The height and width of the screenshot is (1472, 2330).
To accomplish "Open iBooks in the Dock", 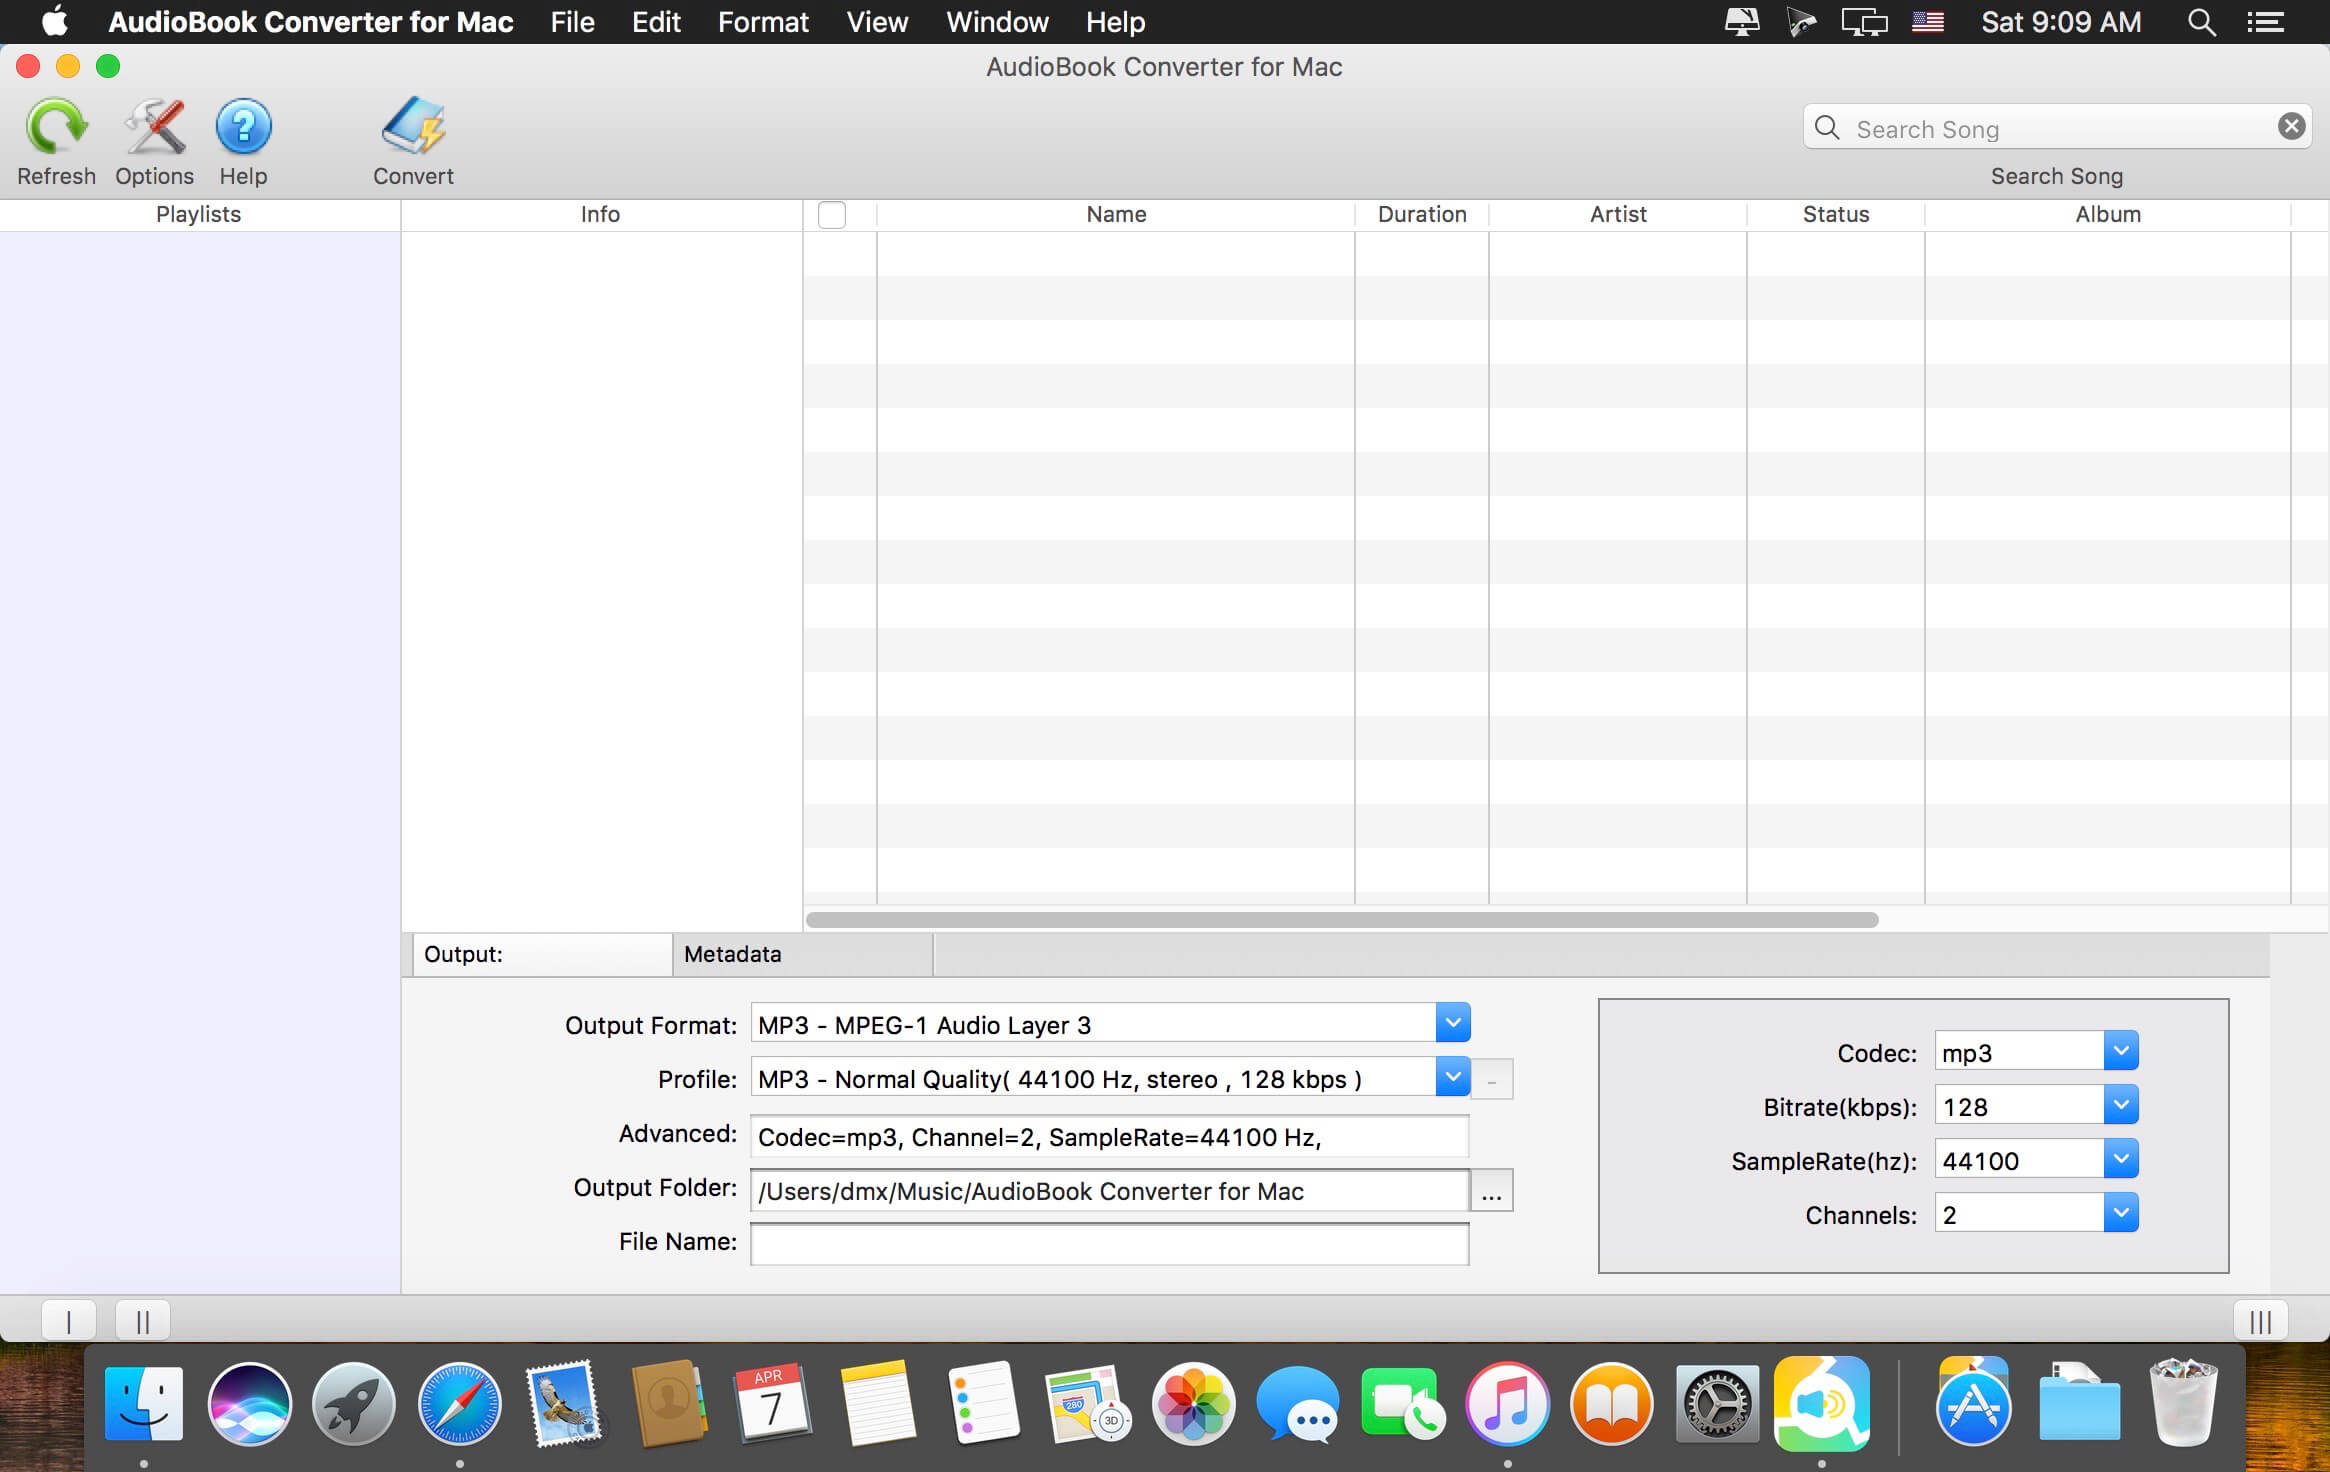I will coord(1612,1403).
